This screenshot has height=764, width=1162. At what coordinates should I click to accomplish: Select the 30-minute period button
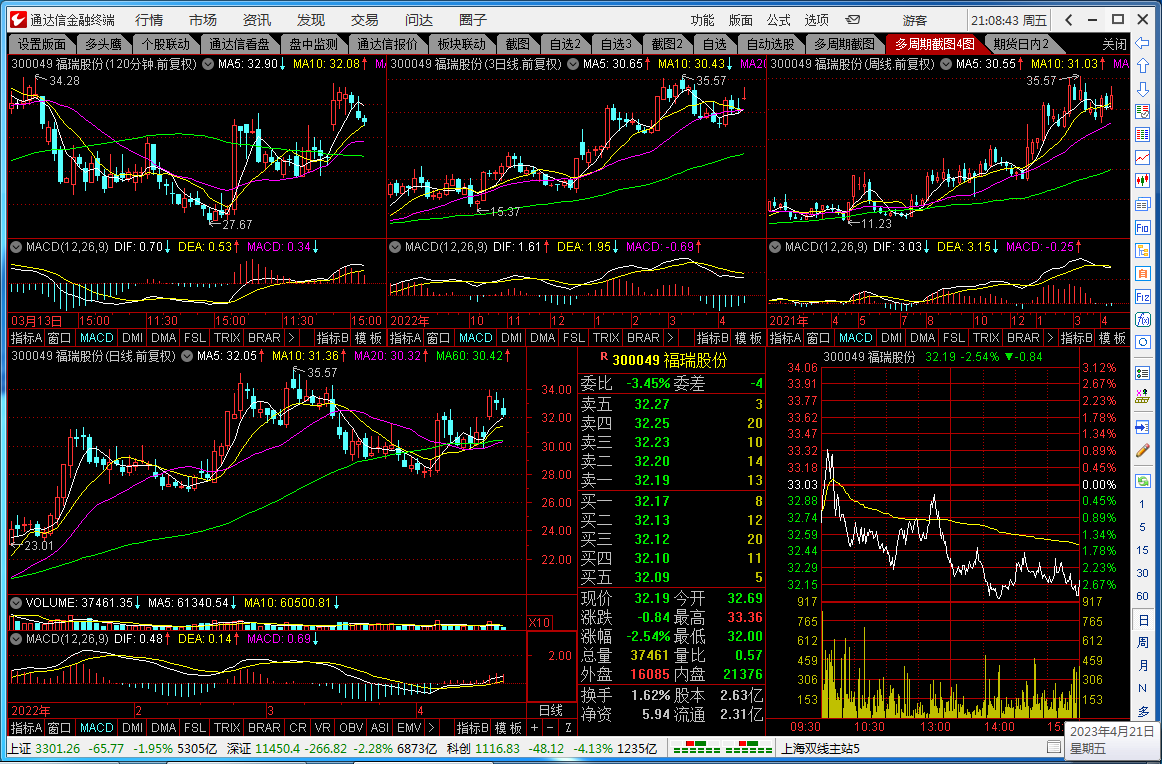(x=1143, y=573)
